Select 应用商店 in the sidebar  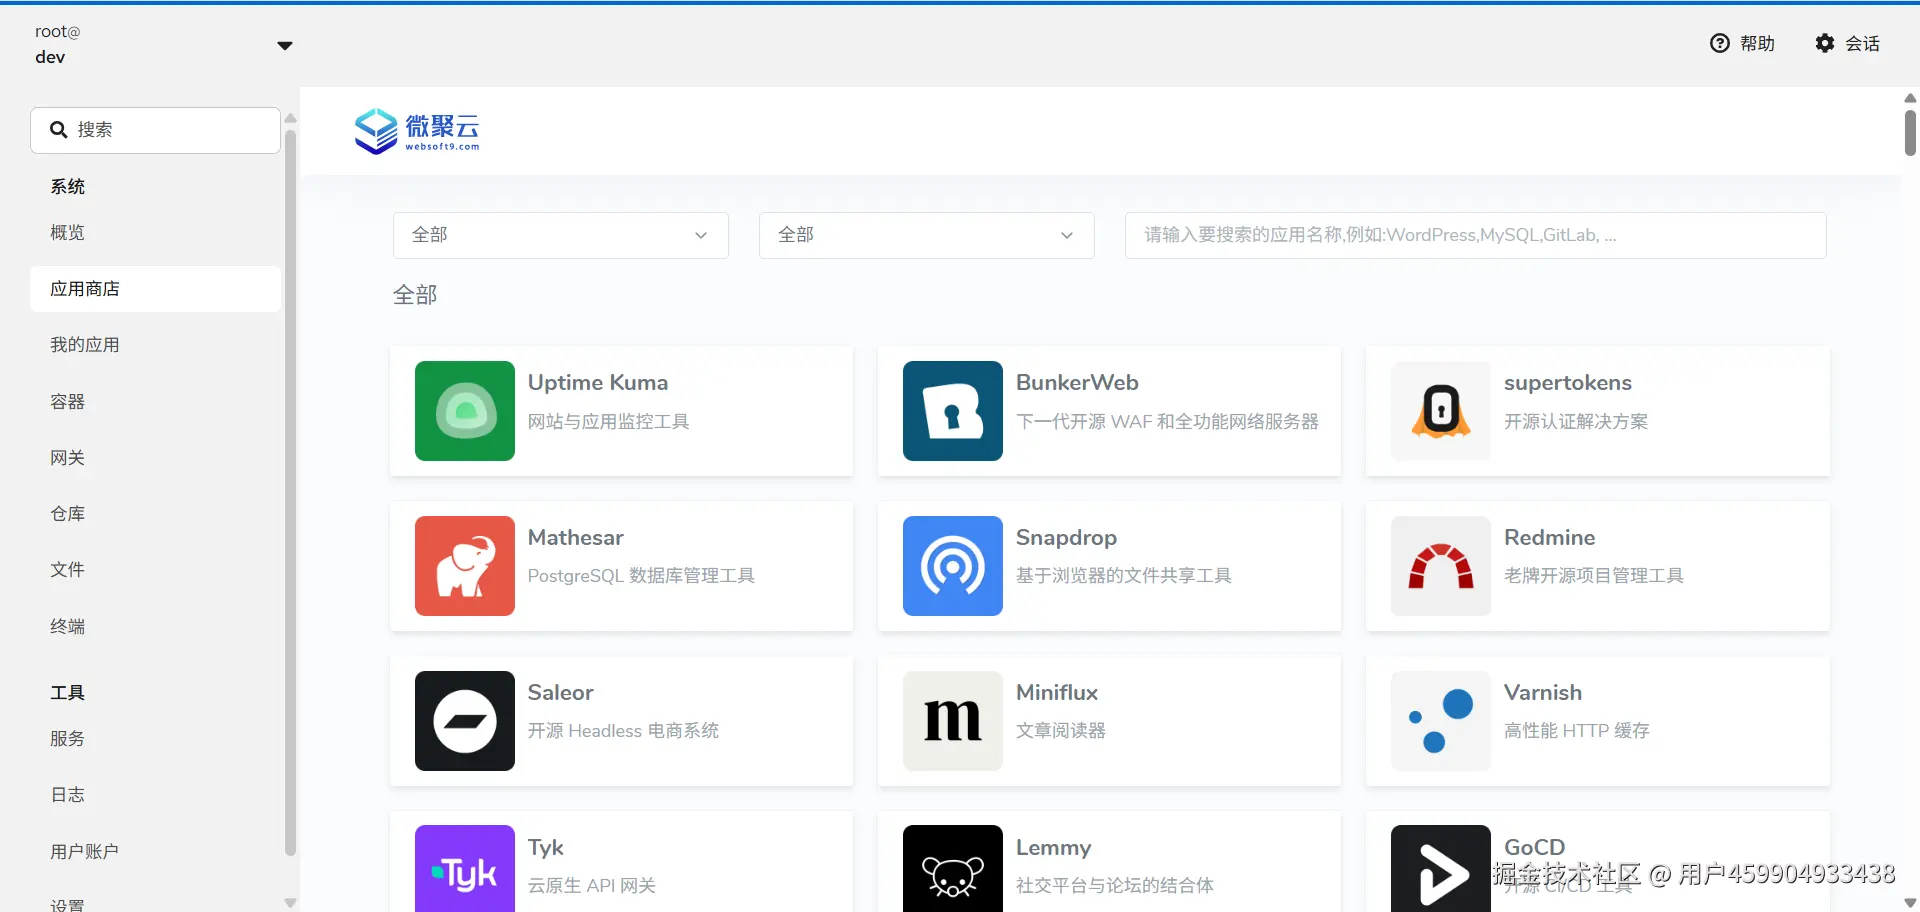156,289
